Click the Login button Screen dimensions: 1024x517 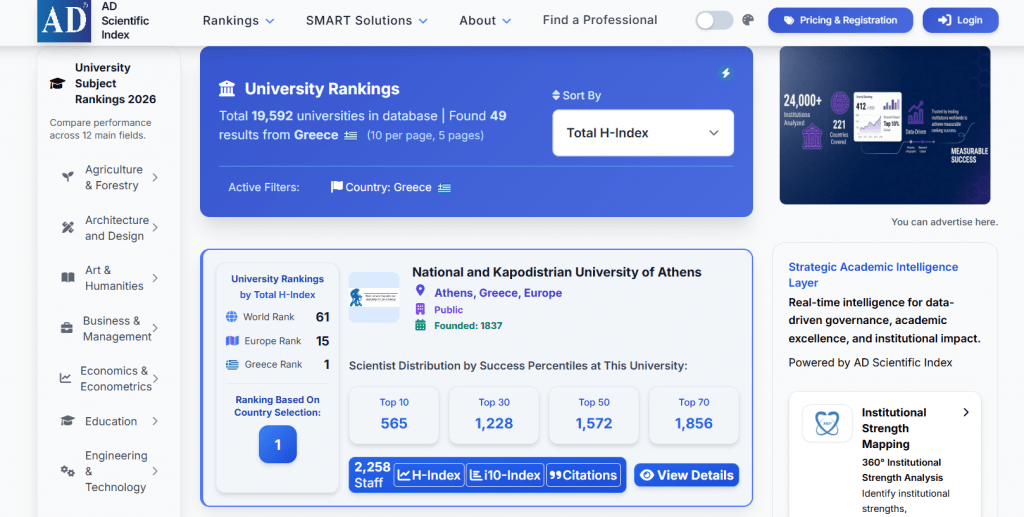click(960, 20)
